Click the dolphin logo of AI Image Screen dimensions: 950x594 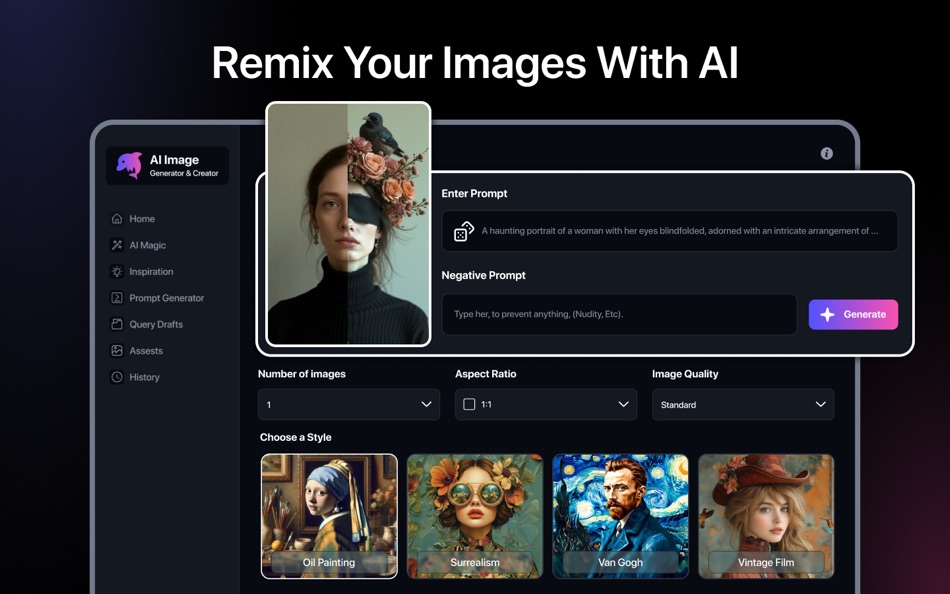point(129,165)
